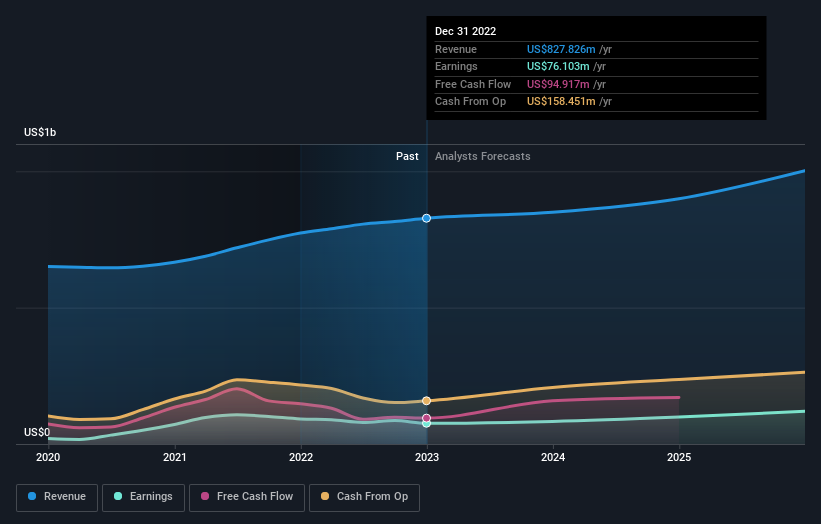The image size is (821, 524).
Task: Click the 2024 x-axis label
Action: (x=553, y=457)
